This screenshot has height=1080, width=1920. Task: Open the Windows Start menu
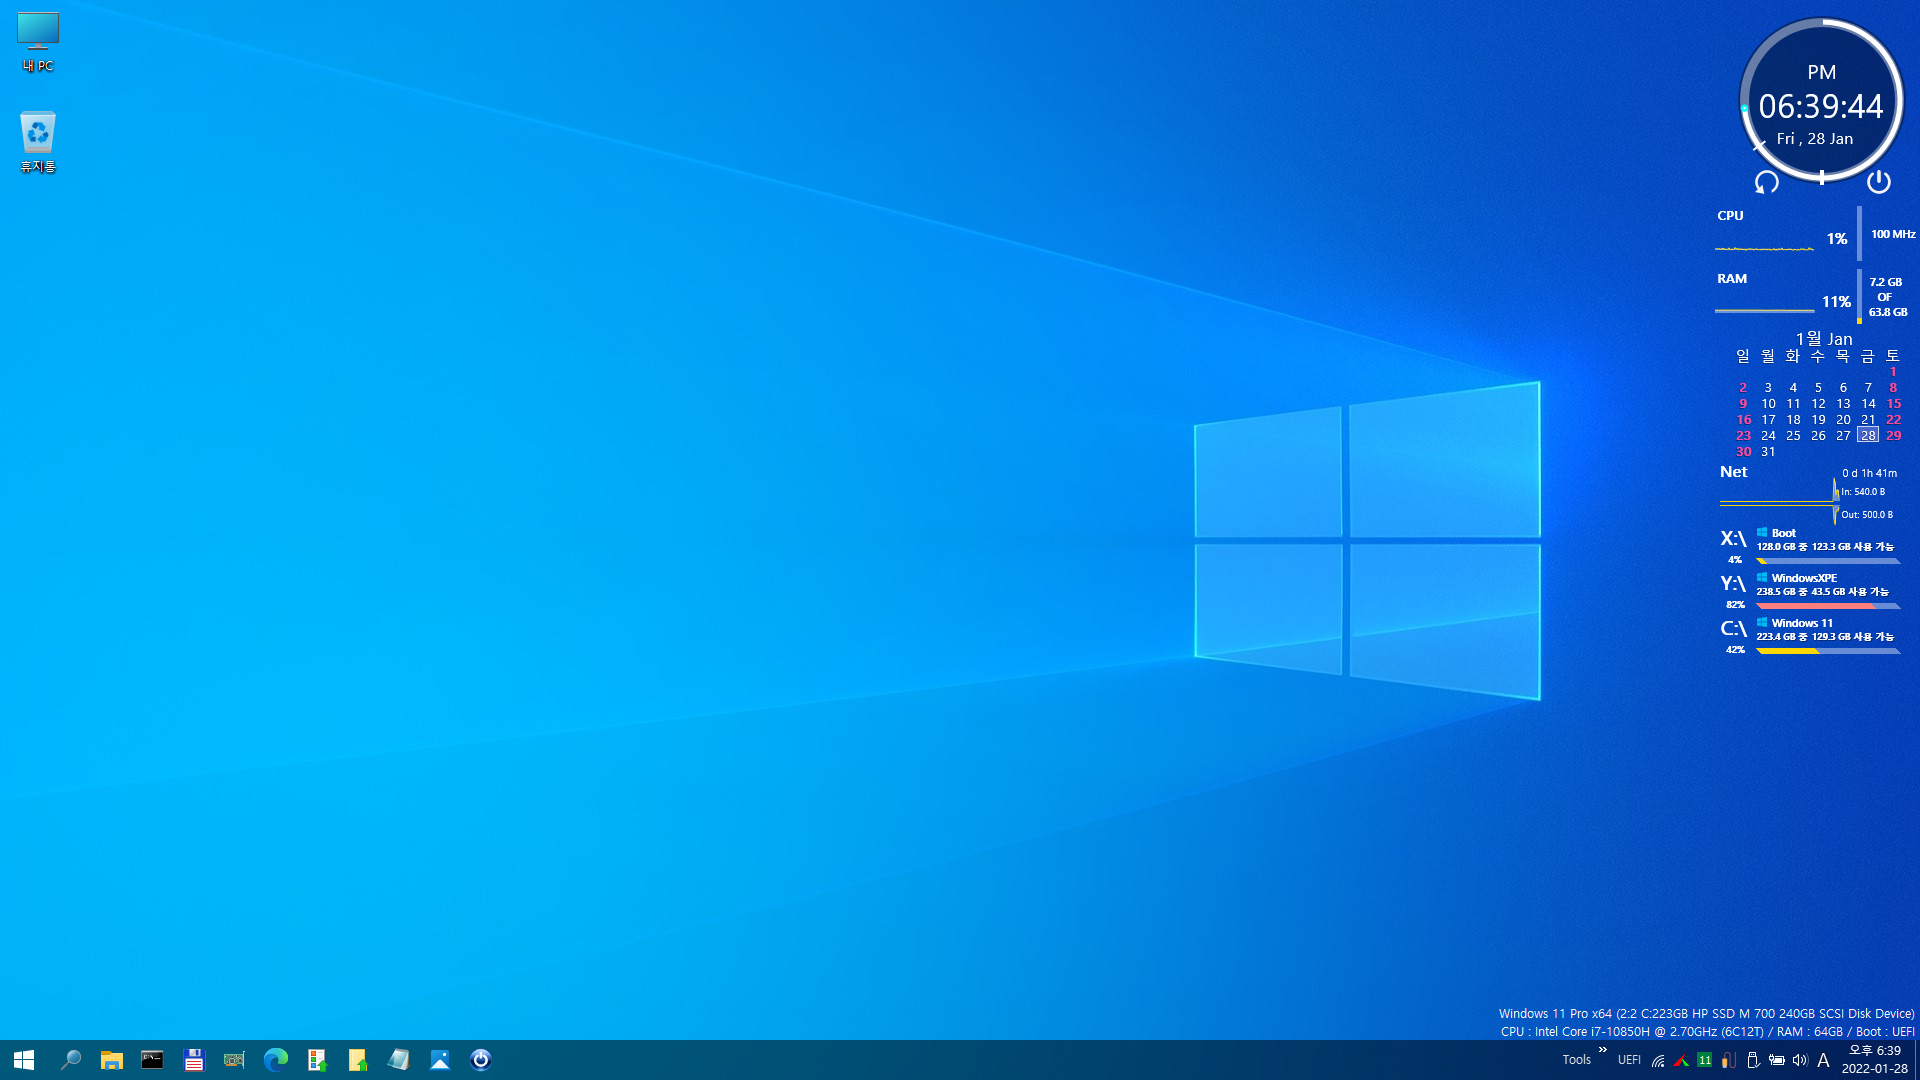pos(24,1060)
